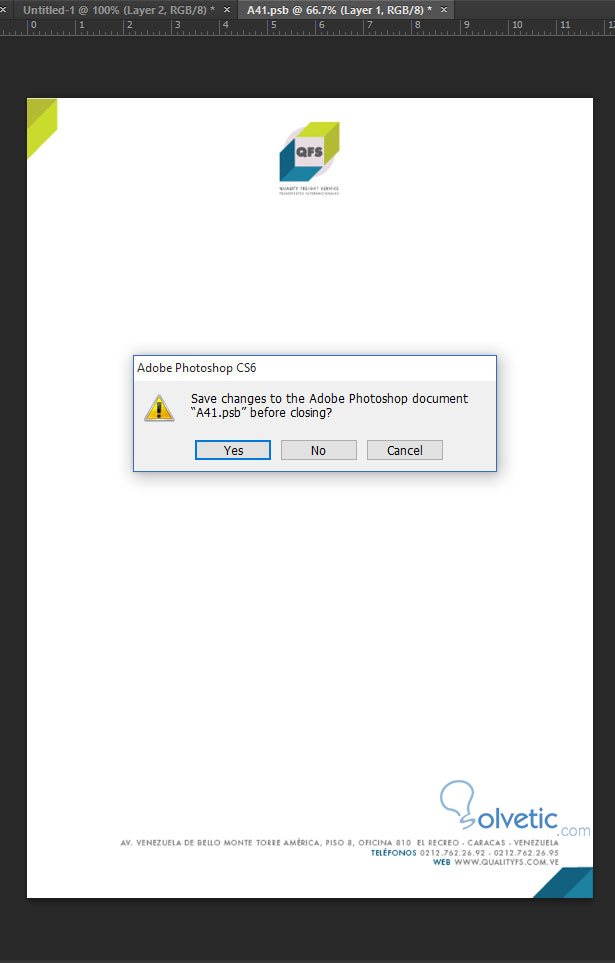The width and height of the screenshot is (615, 963).
Task: Click Yes to save A41.psb changes
Action: (233, 450)
